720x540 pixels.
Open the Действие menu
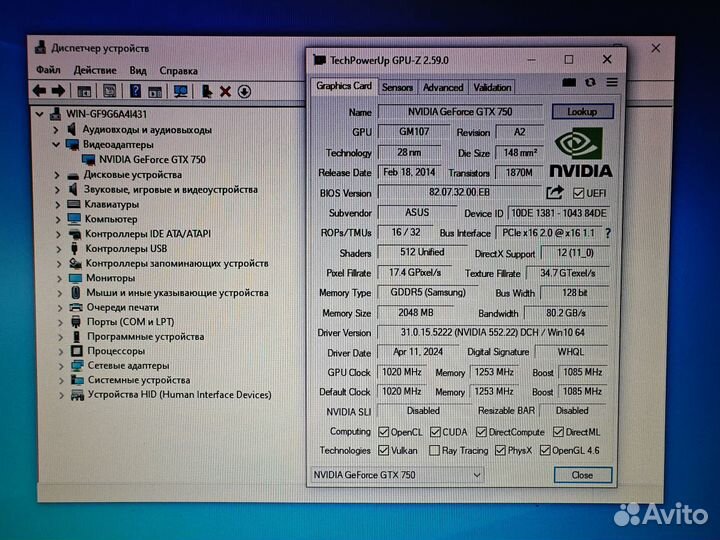95,70
